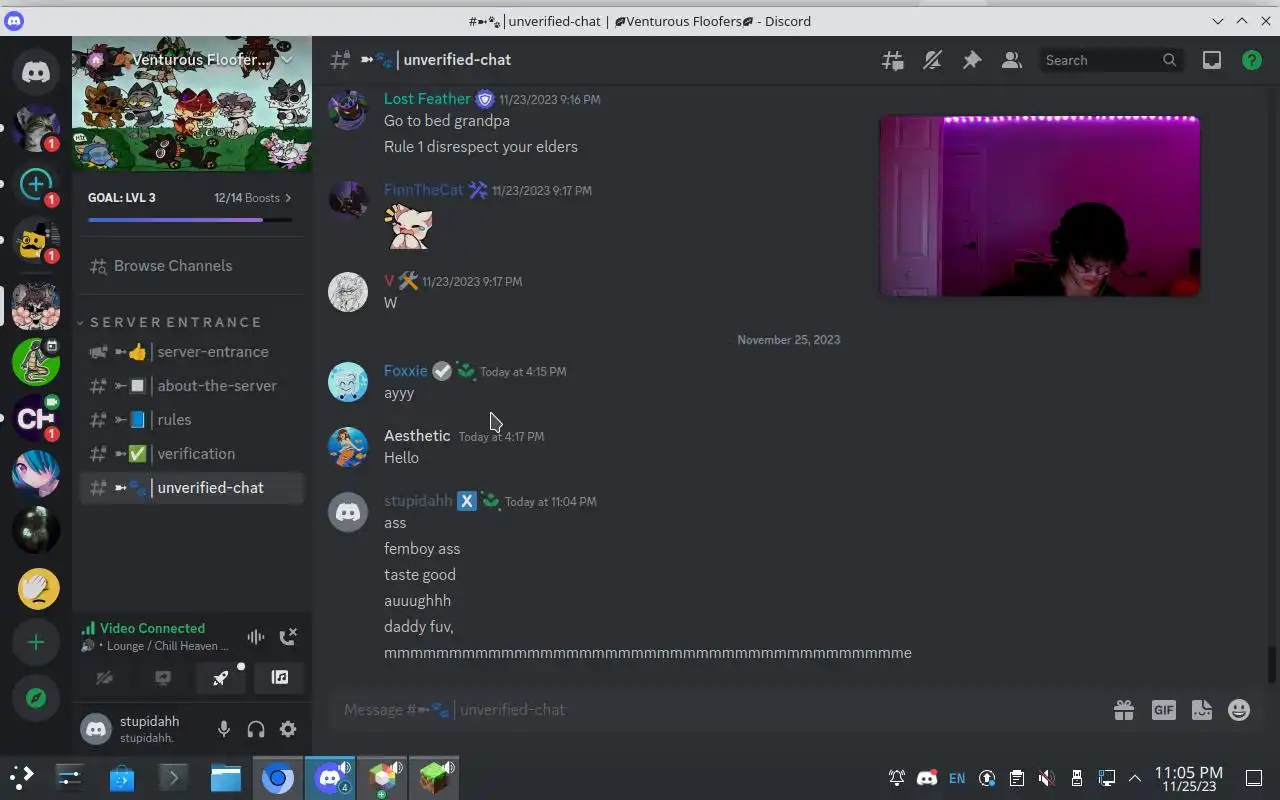Share your screen
This screenshot has width=1280, height=800.
[162, 678]
